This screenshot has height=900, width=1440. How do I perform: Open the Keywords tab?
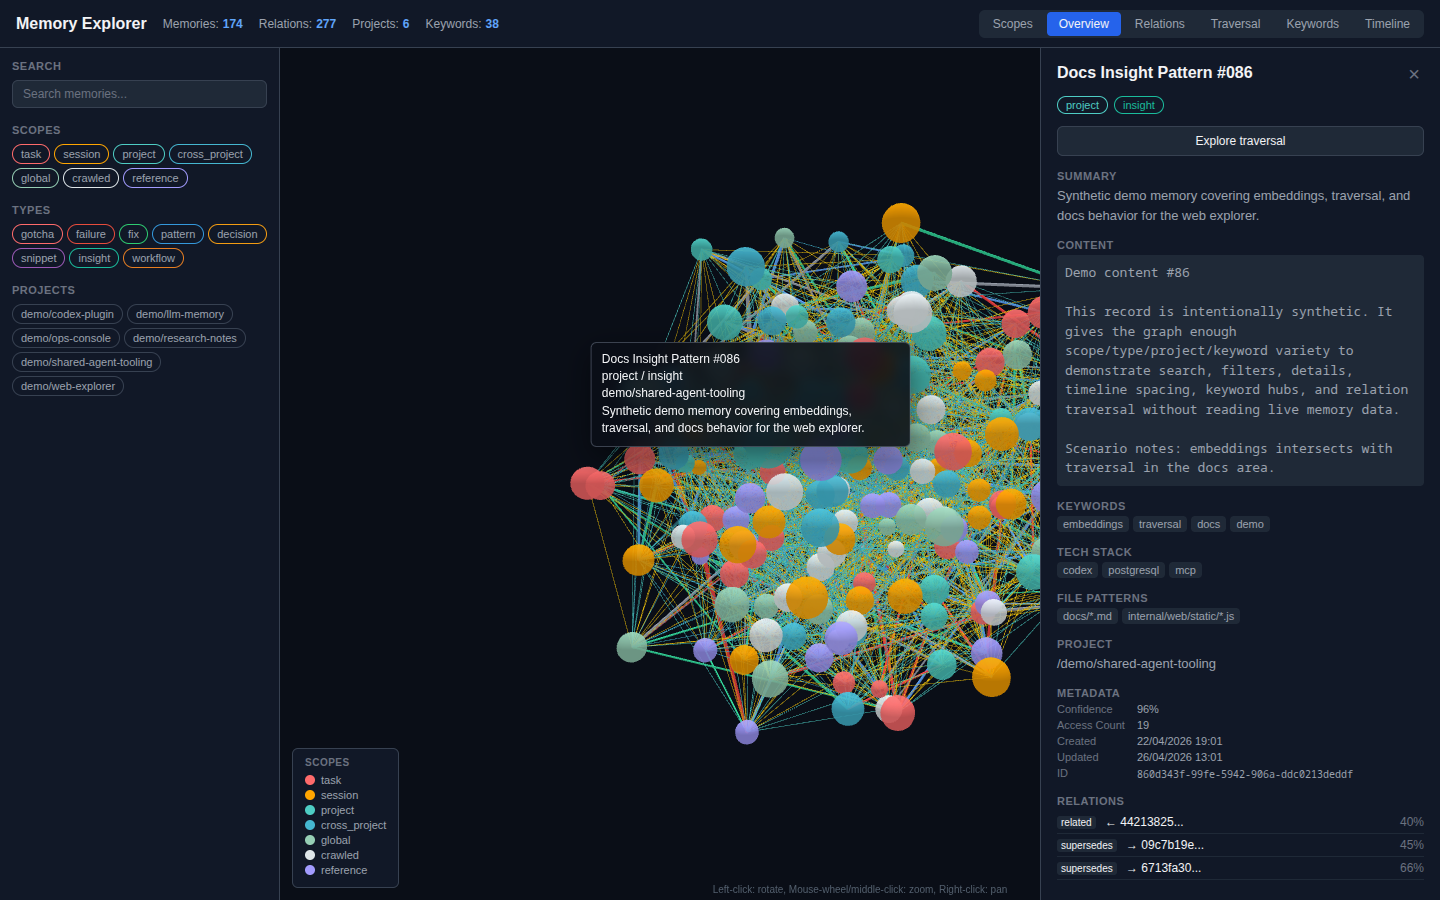[x=1312, y=24]
